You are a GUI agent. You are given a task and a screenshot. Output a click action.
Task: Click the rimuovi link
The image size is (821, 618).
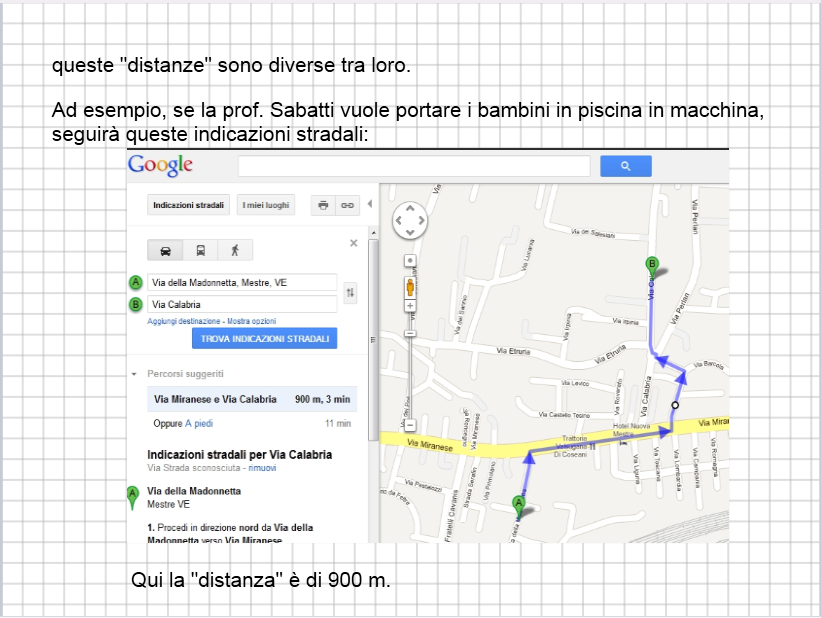click(x=262, y=468)
